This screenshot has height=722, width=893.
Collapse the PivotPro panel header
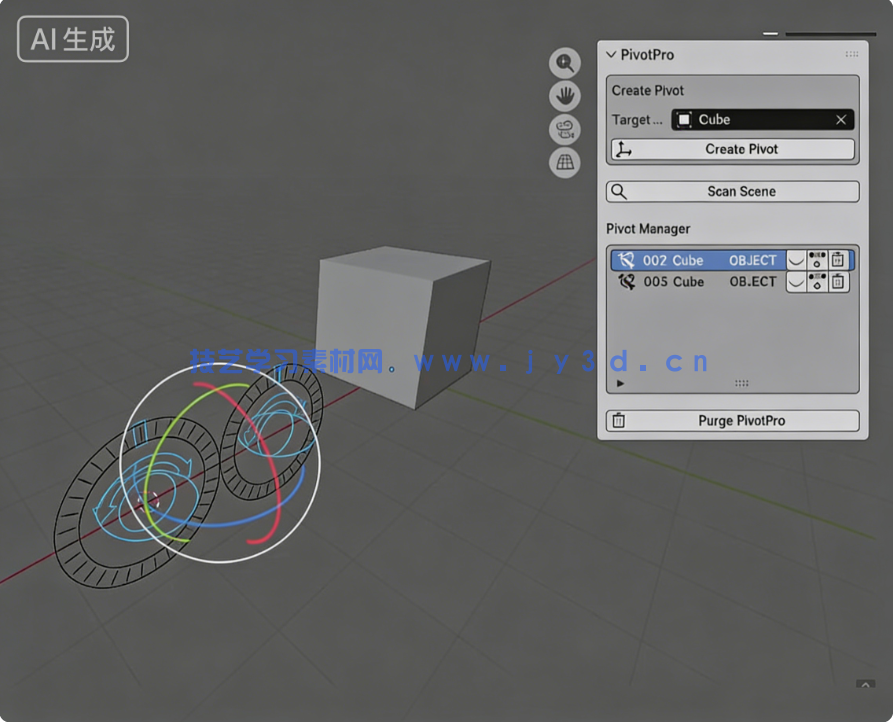(609, 55)
